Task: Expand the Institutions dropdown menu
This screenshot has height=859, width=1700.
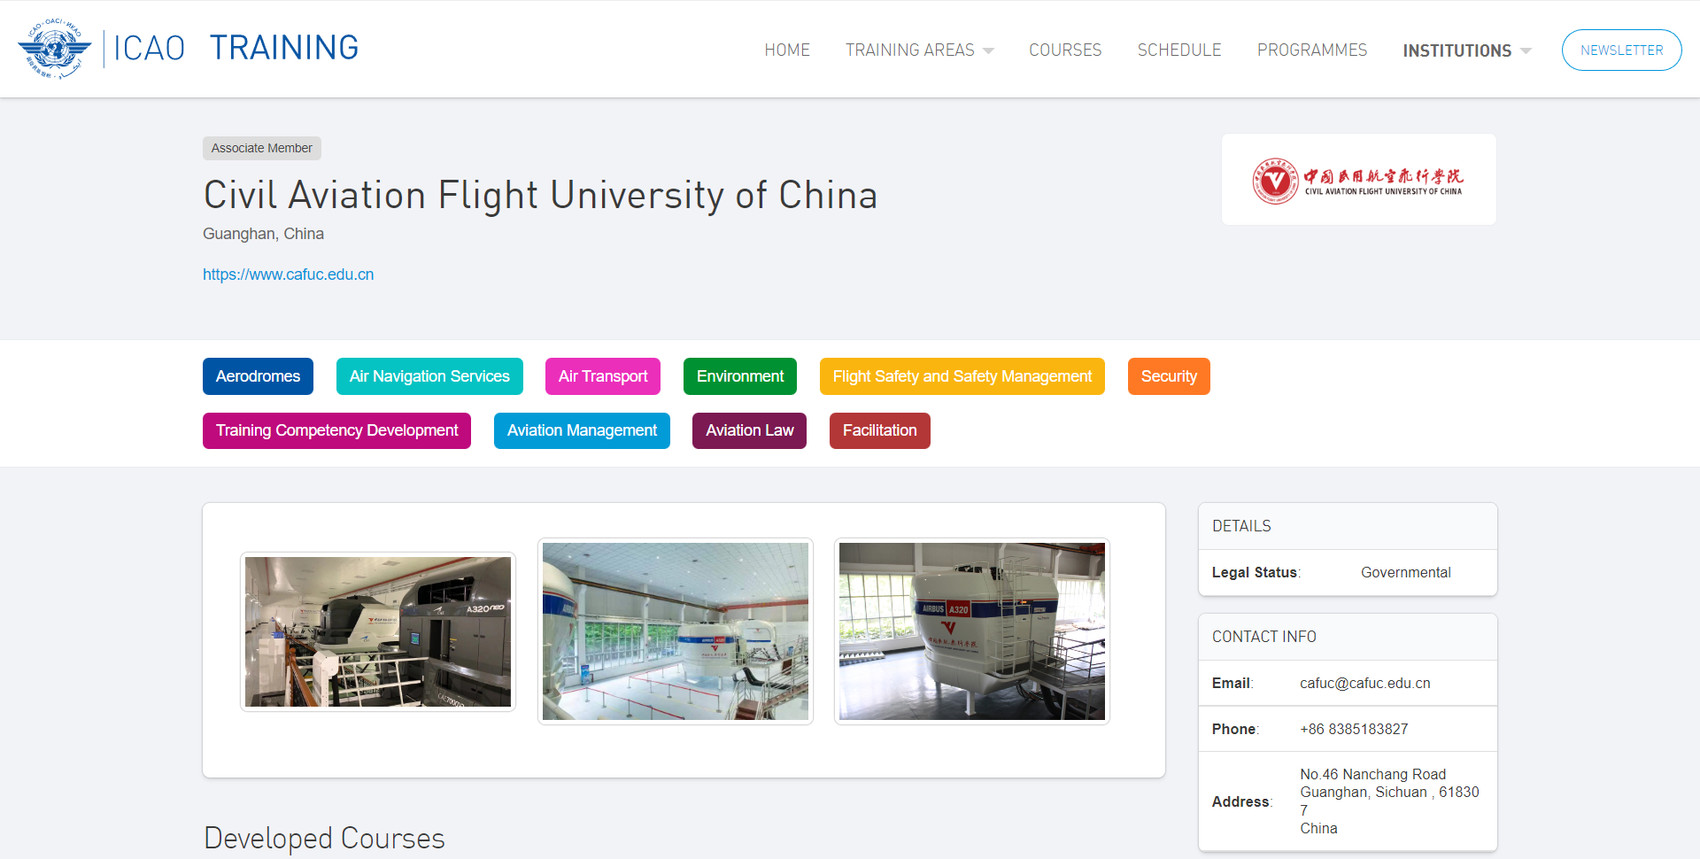Action: point(1466,50)
